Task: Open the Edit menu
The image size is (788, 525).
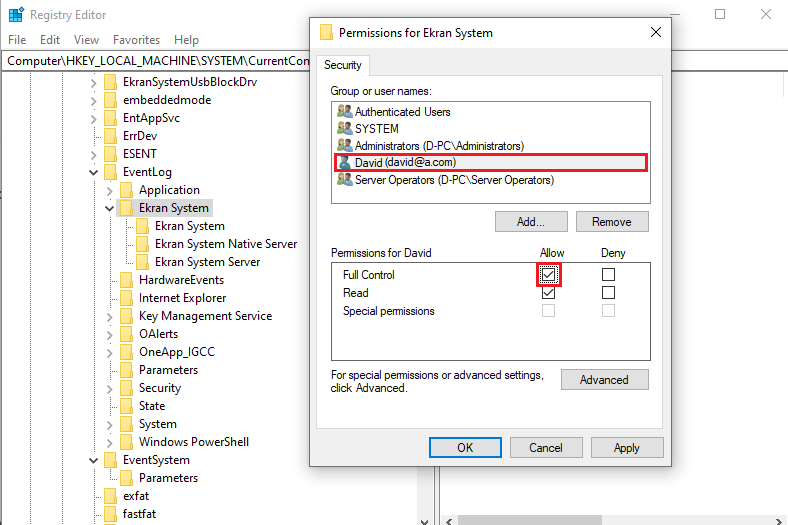Action: 50,40
